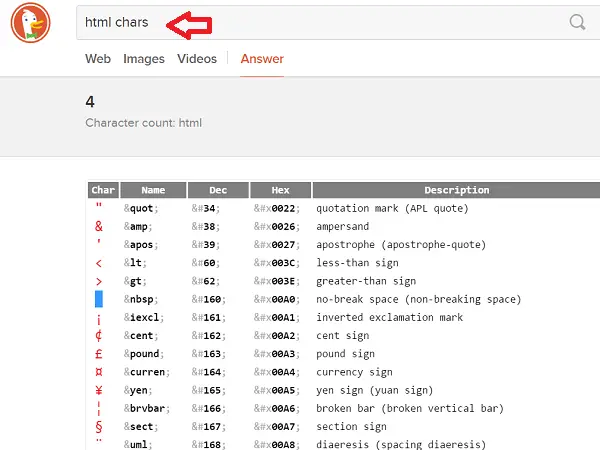Click the blue no-break space character block

(99, 299)
